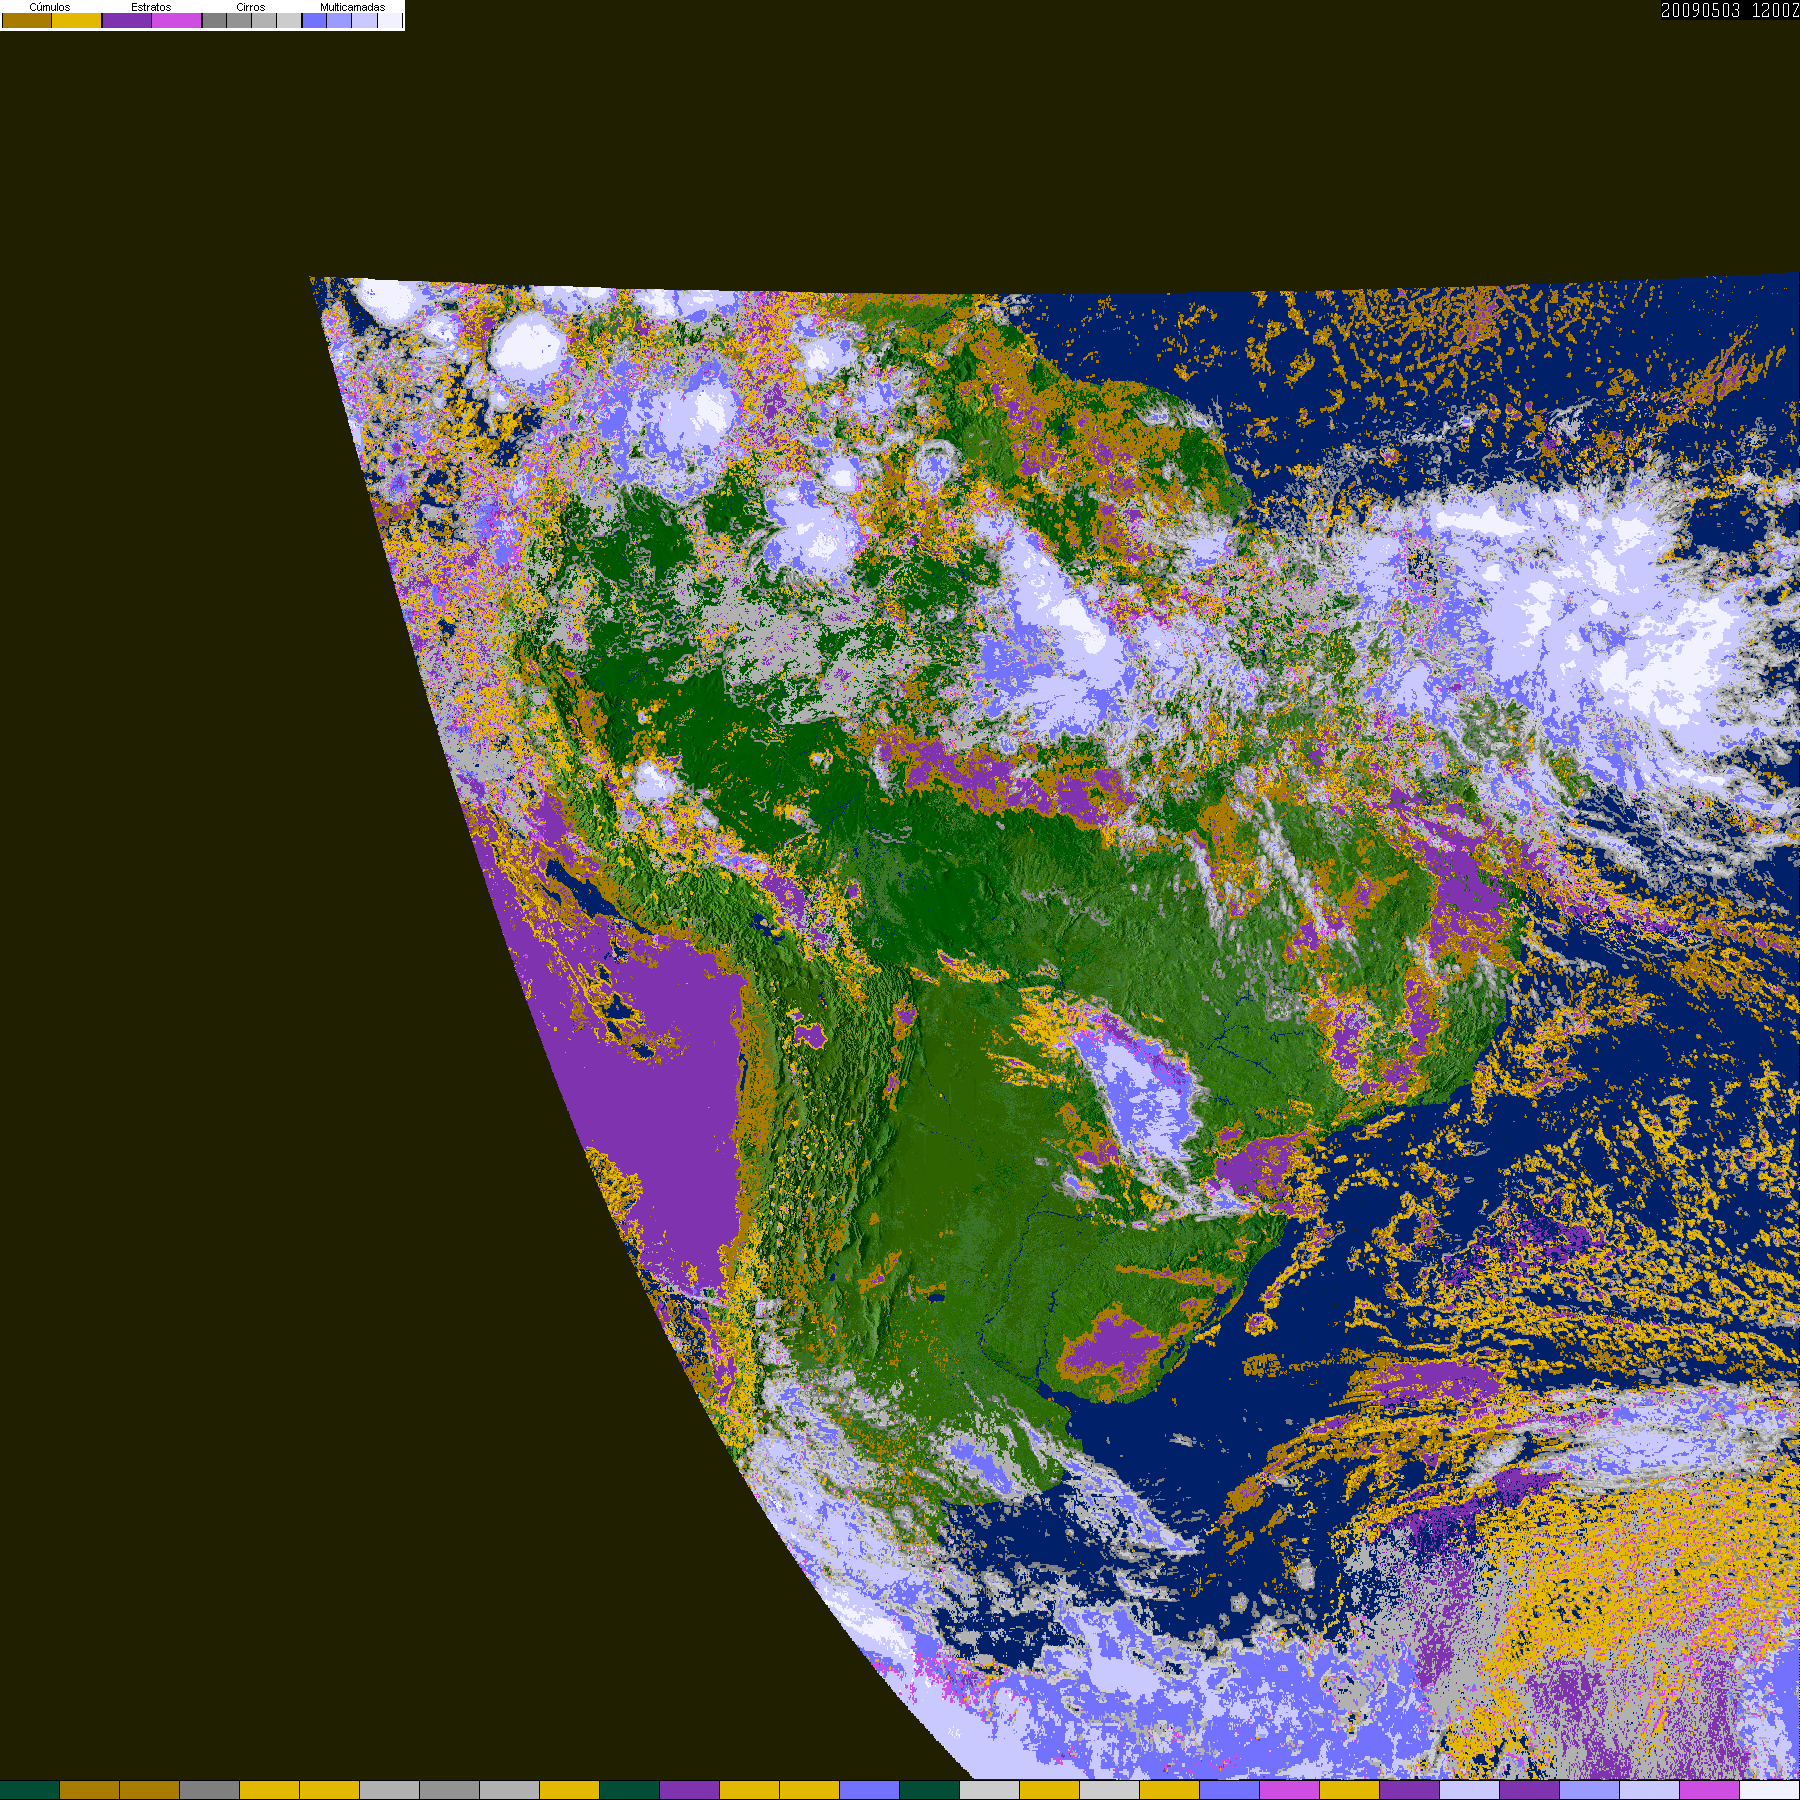Click the darkest blue Multicamadas legend swatch
Image resolution: width=1800 pixels, height=1800 pixels.
tap(314, 20)
